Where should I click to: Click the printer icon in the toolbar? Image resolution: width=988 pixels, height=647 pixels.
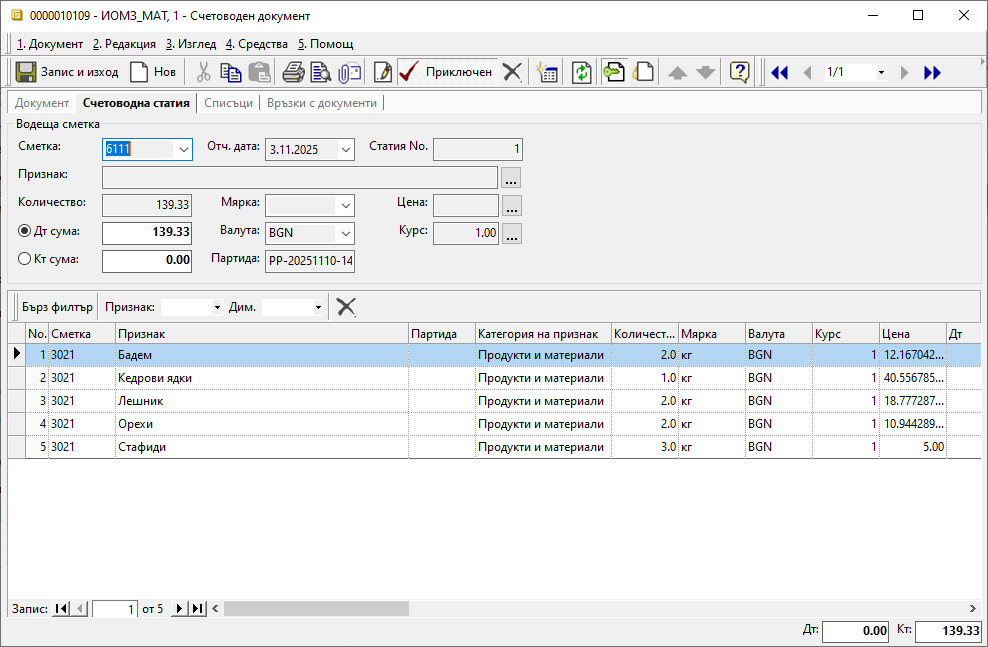[x=292, y=72]
